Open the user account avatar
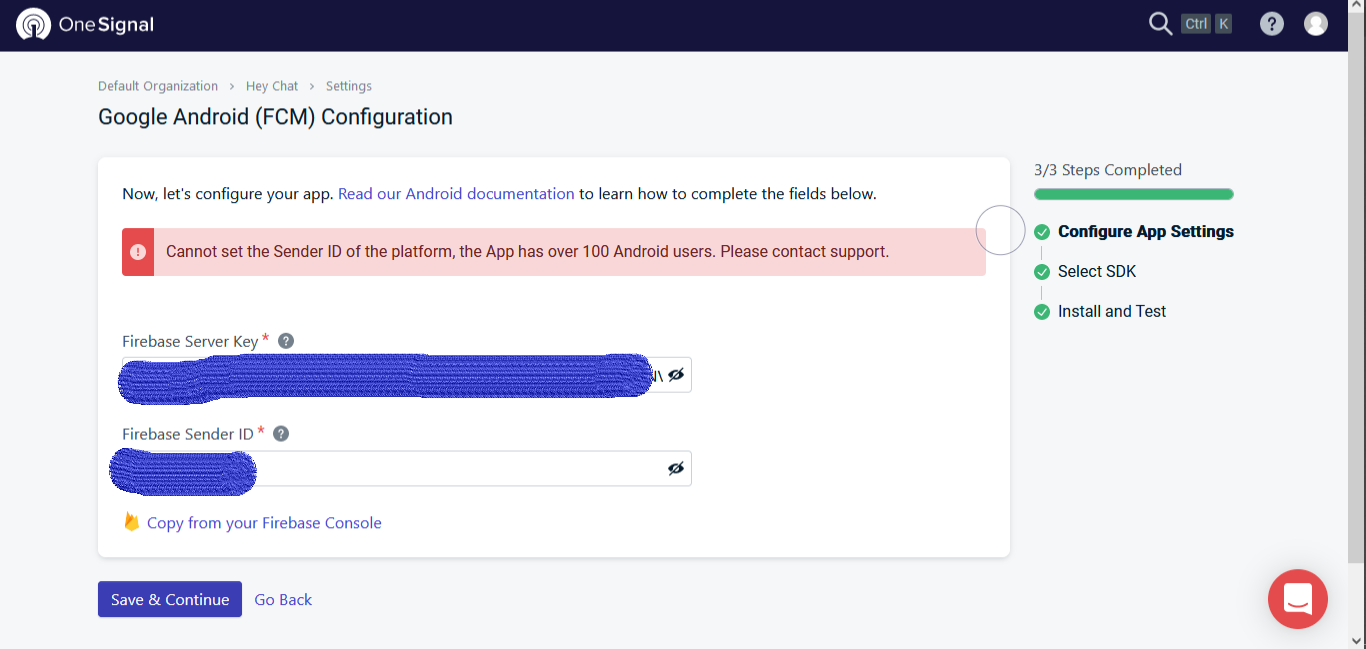This screenshot has height=649, width=1366. (1316, 24)
